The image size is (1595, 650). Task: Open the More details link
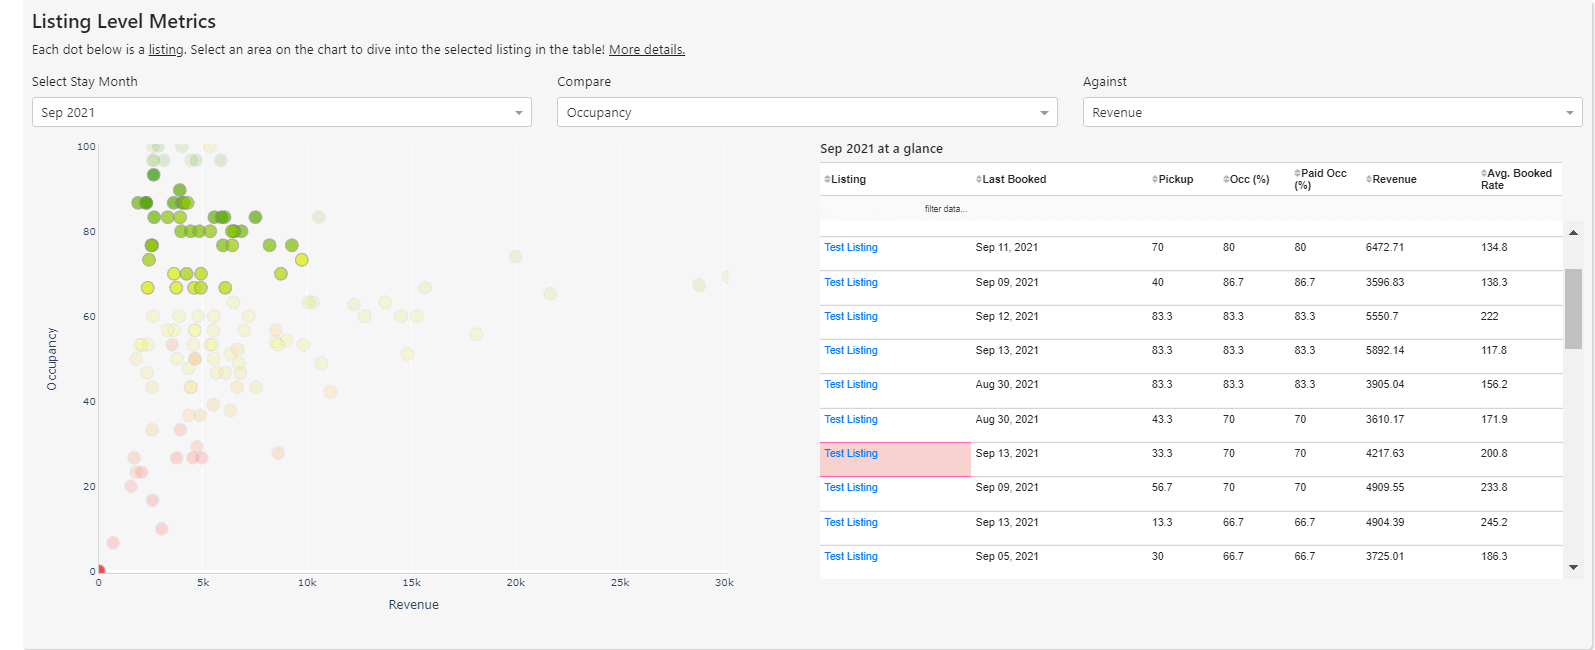pos(646,50)
